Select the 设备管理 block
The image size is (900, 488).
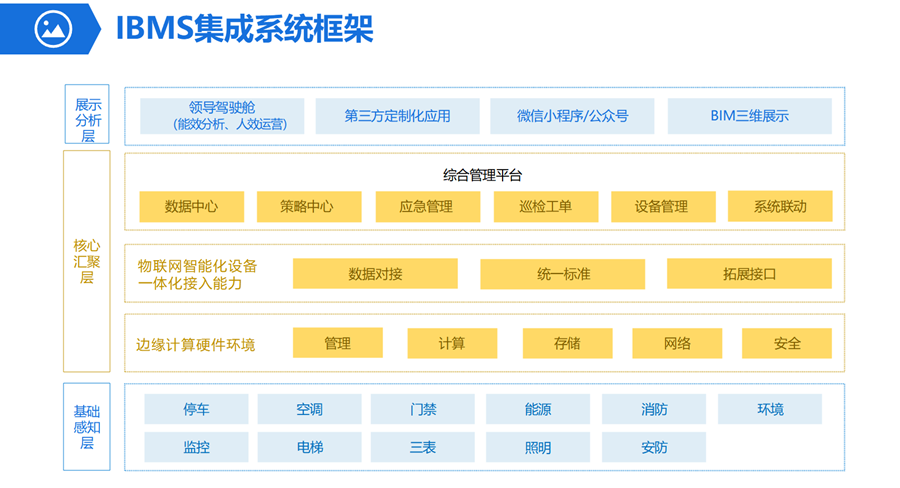(664, 207)
